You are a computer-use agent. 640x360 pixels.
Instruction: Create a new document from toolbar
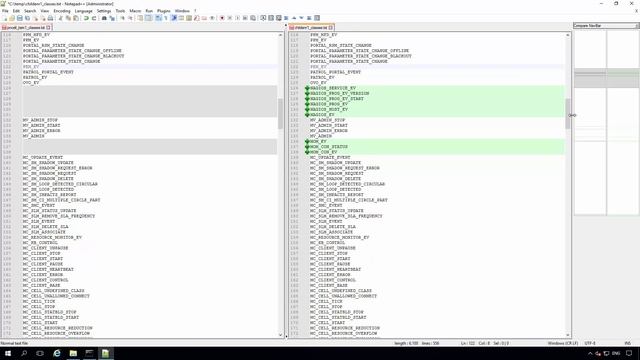[x=4, y=18]
